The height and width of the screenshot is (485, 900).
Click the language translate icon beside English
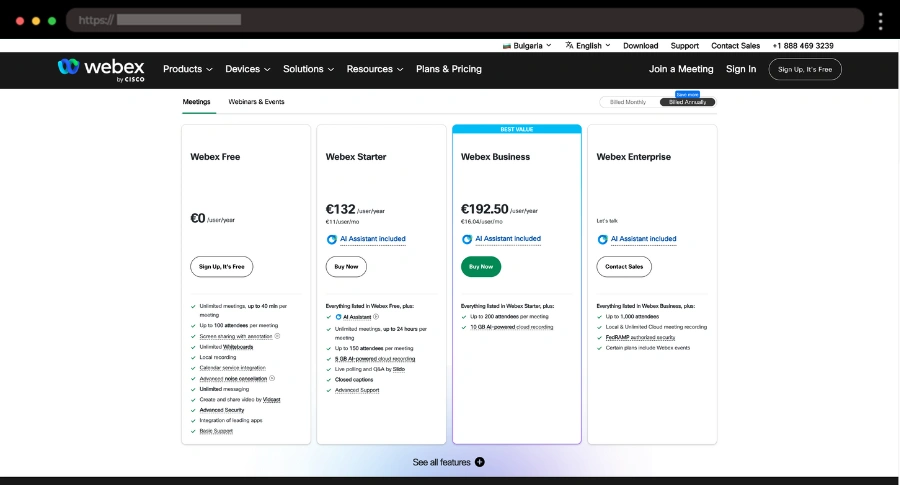tap(569, 45)
